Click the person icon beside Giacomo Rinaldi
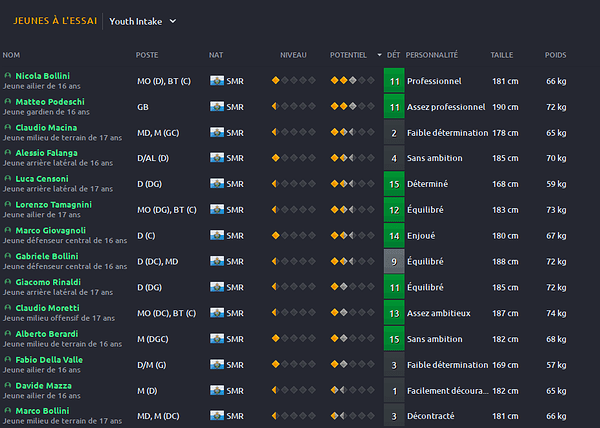 [x=7, y=282]
